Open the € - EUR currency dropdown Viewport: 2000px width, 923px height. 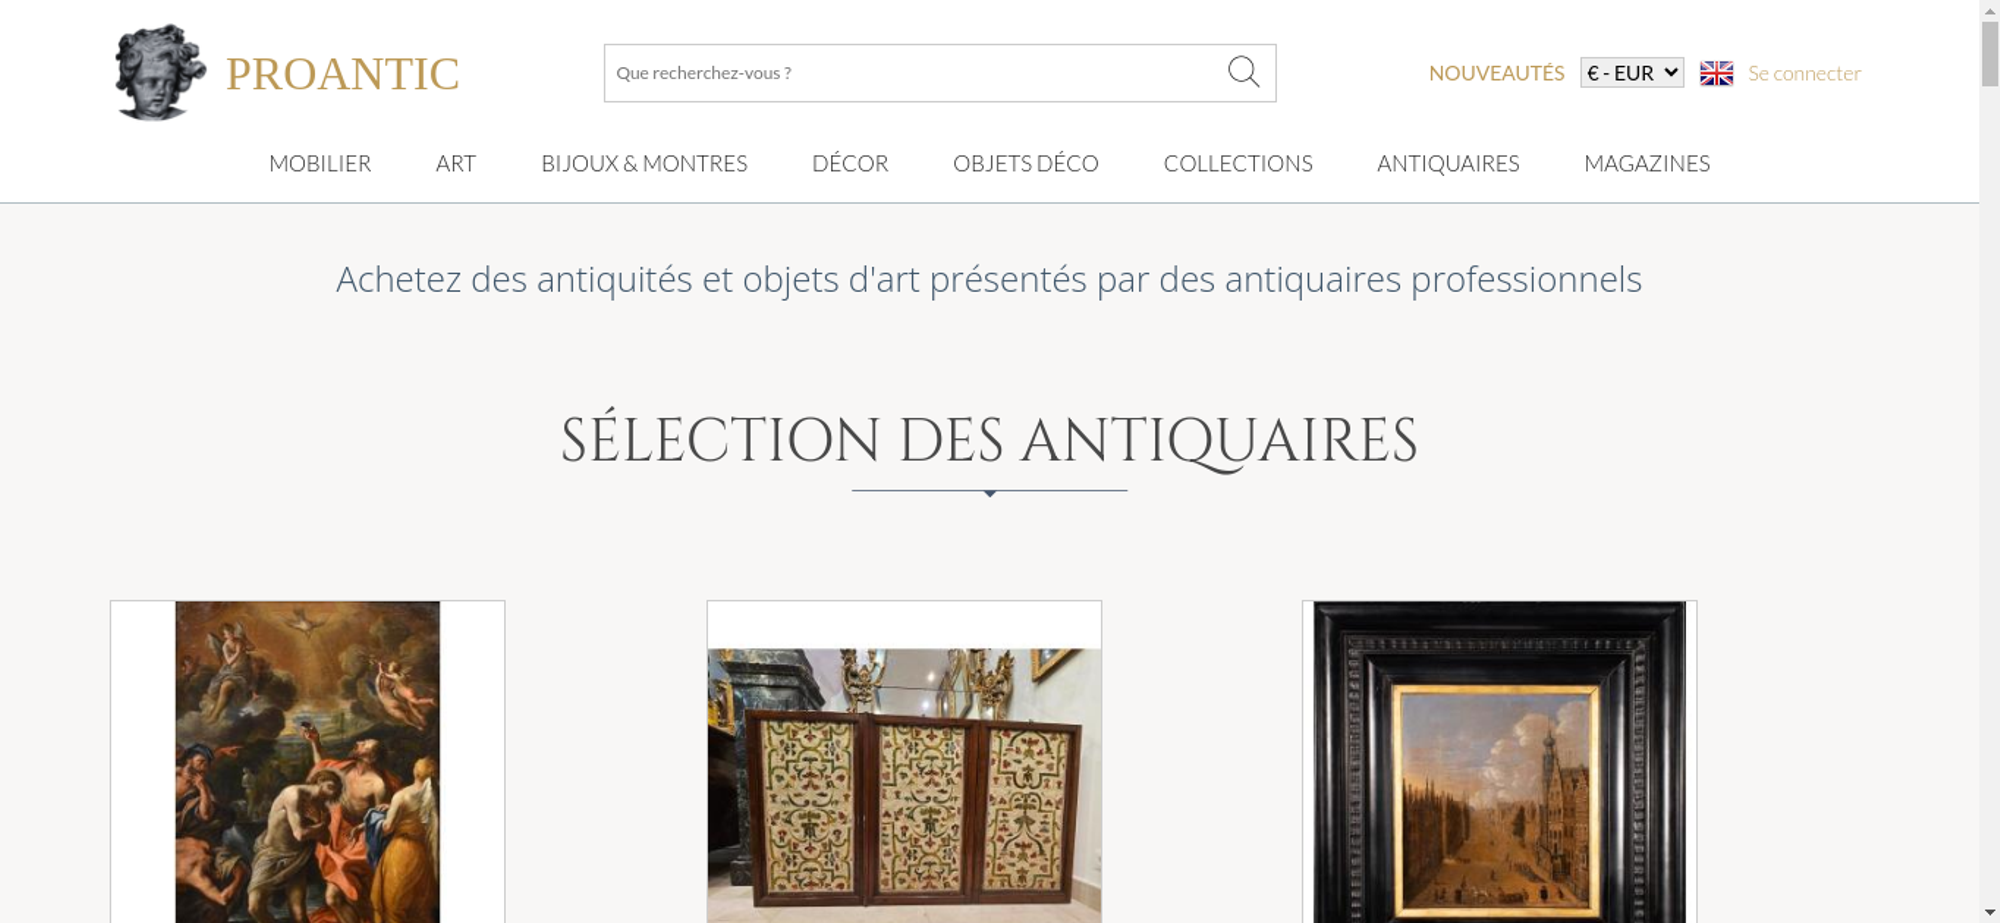[1632, 73]
